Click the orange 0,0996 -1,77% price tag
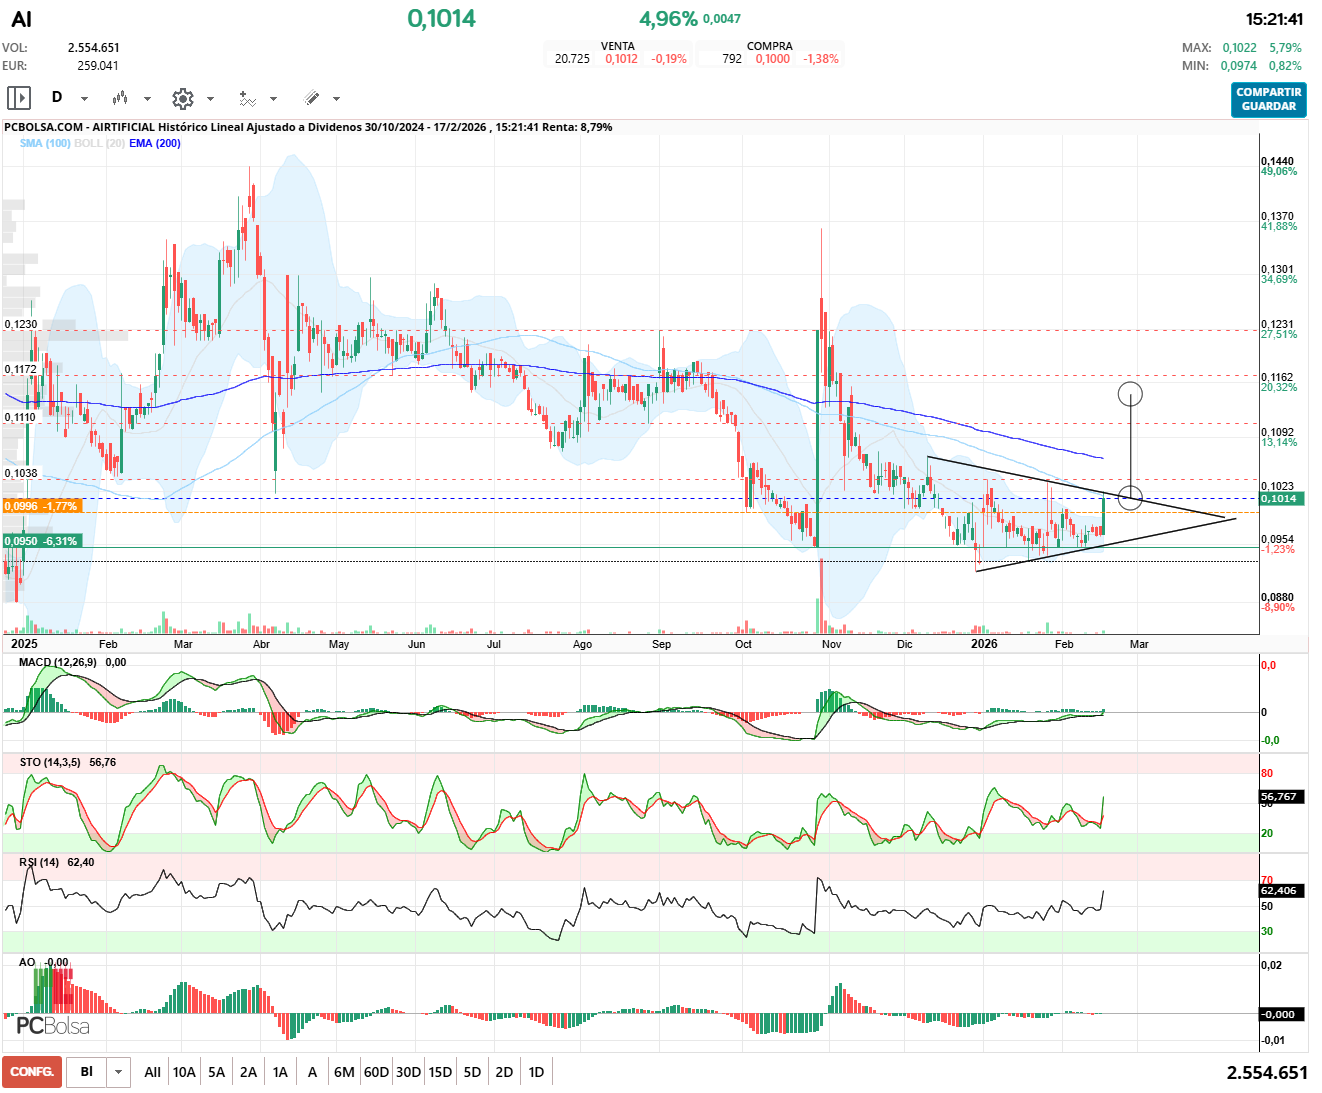Image resolution: width=1322 pixels, height=1093 pixels. pyautogui.click(x=42, y=506)
